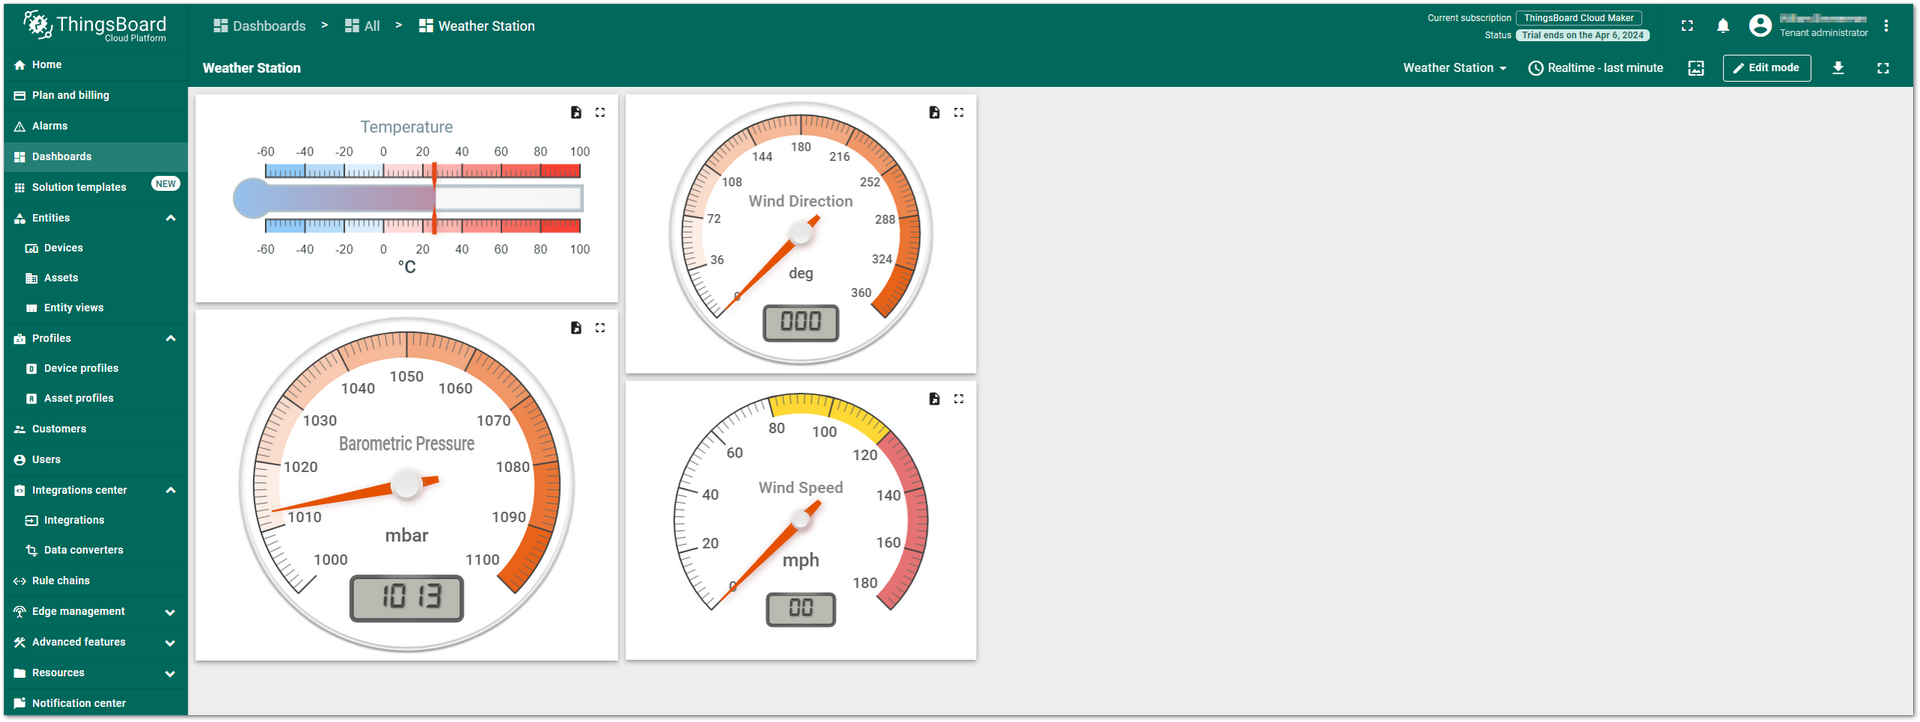Screen dimensions: 1920x722
Task: Collapse the Profiles section chevron
Action: pos(170,339)
